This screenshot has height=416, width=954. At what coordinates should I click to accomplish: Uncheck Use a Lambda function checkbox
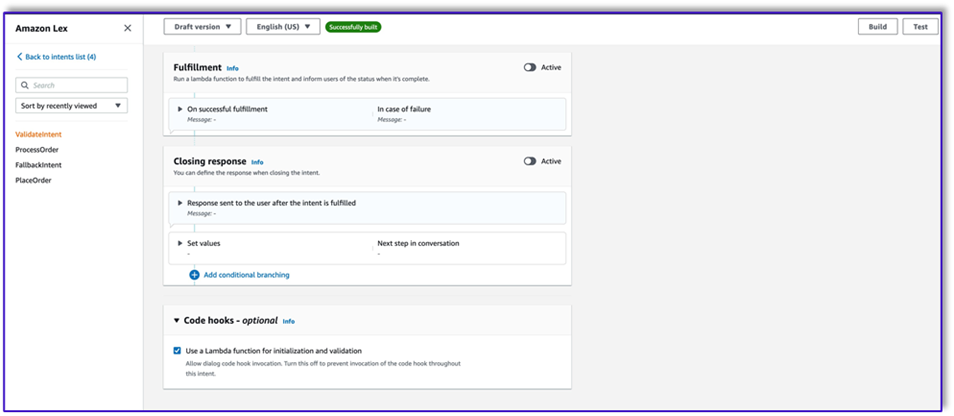pos(177,350)
